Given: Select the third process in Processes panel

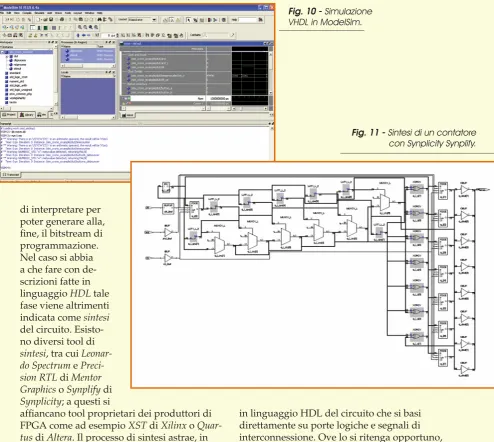Looking at the screenshot, I should coord(88,59).
